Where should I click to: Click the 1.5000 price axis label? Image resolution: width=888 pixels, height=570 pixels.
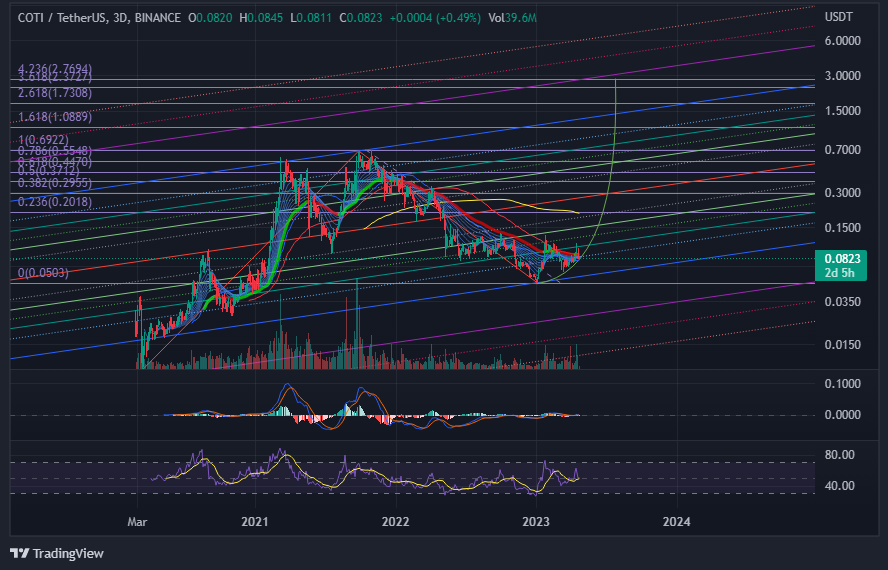pos(843,111)
